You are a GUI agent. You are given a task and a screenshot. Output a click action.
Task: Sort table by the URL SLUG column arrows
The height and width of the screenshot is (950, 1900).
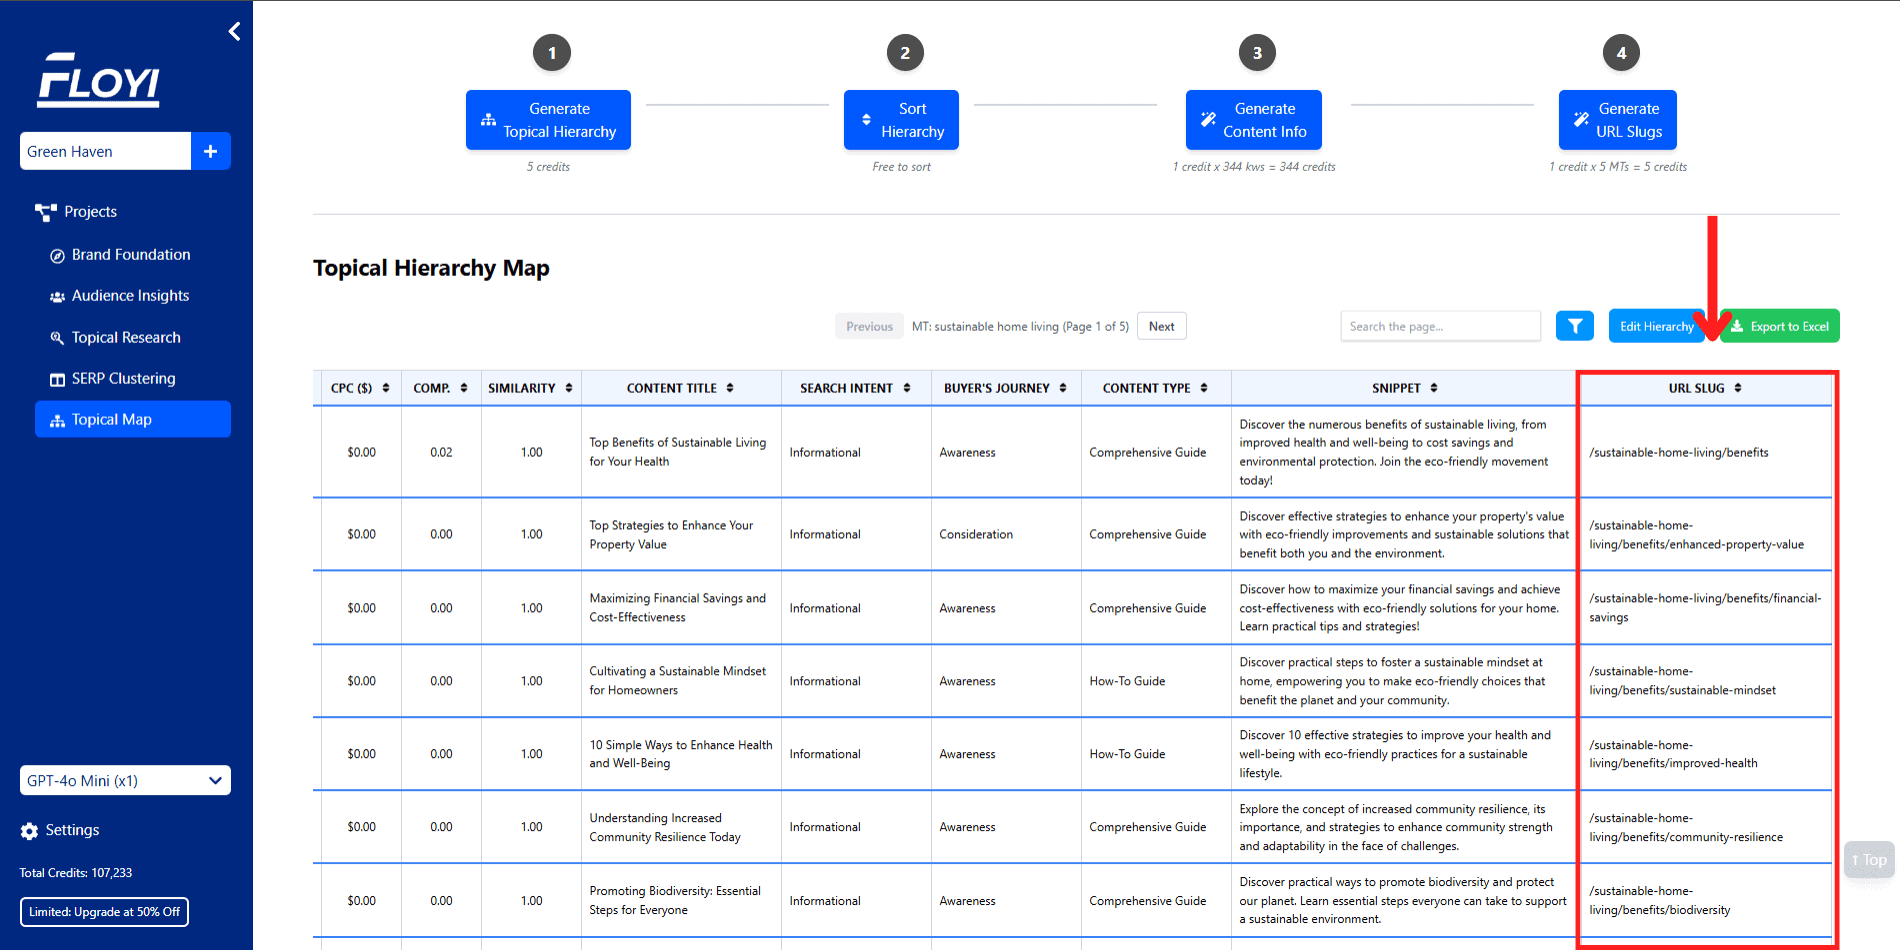pyautogui.click(x=1738, y=388)
